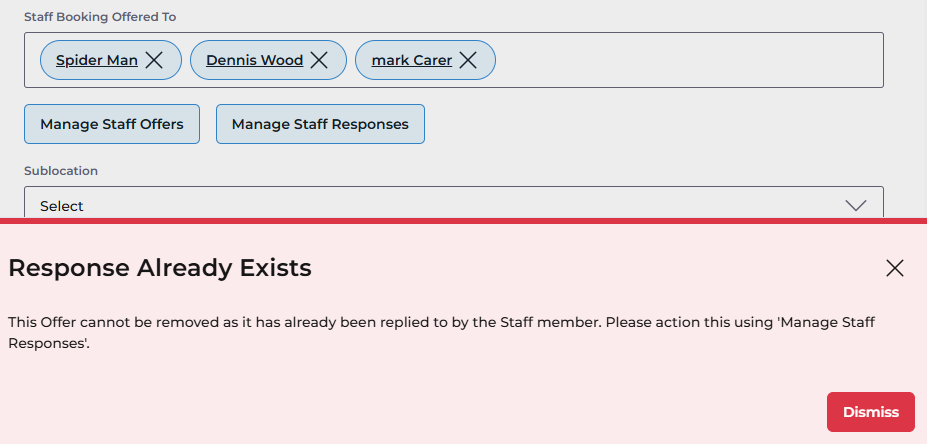Viewport: 927px width, 444px height.
Task: Close the Response Already Exists alert
Action: pyautogui.click(x=894, y=267)
